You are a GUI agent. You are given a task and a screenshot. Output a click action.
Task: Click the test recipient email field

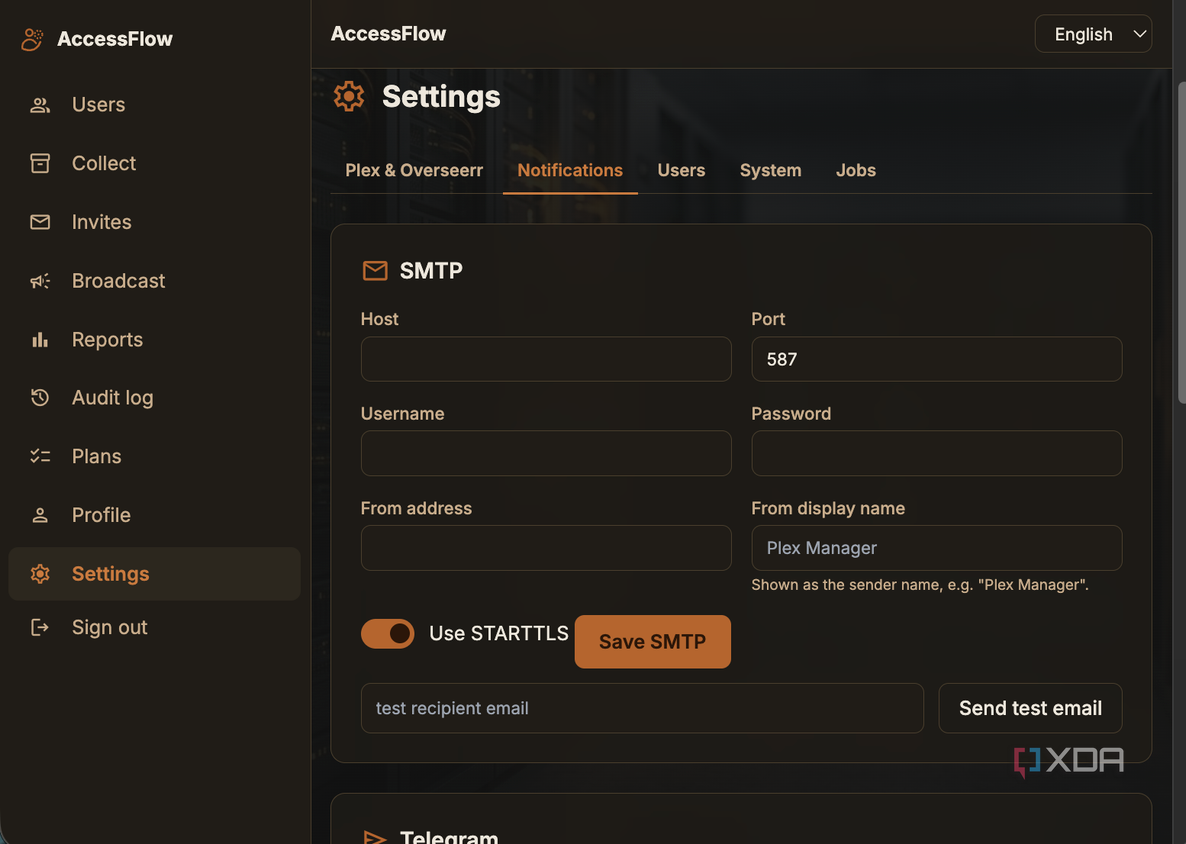[642, 709]
